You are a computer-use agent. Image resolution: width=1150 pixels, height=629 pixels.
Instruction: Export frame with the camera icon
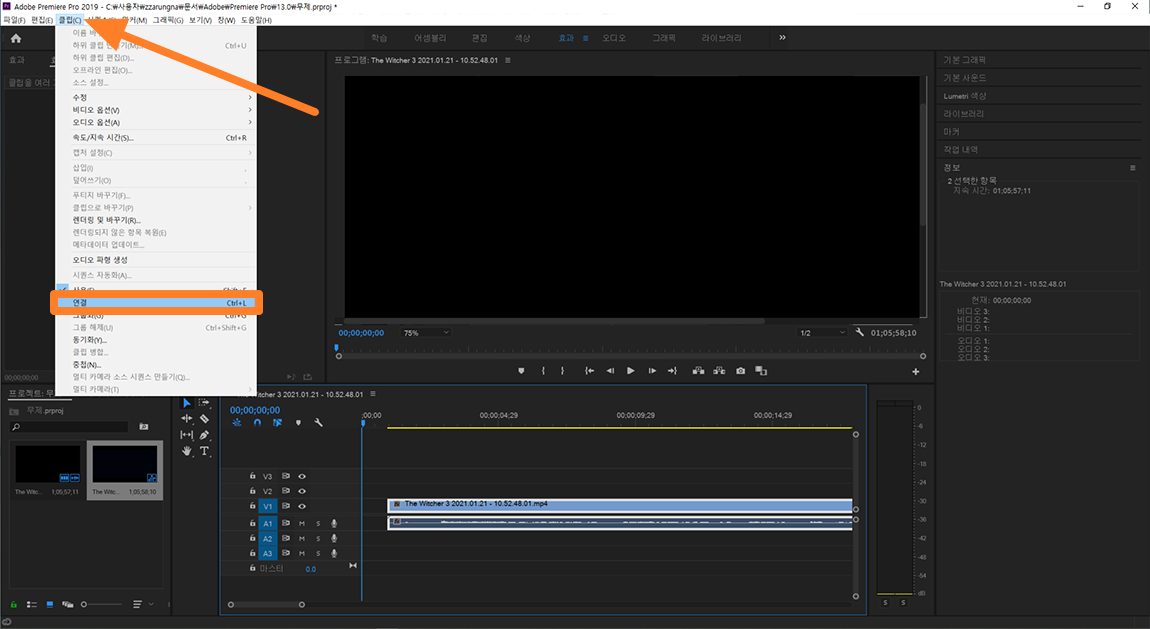coord(741,371)
